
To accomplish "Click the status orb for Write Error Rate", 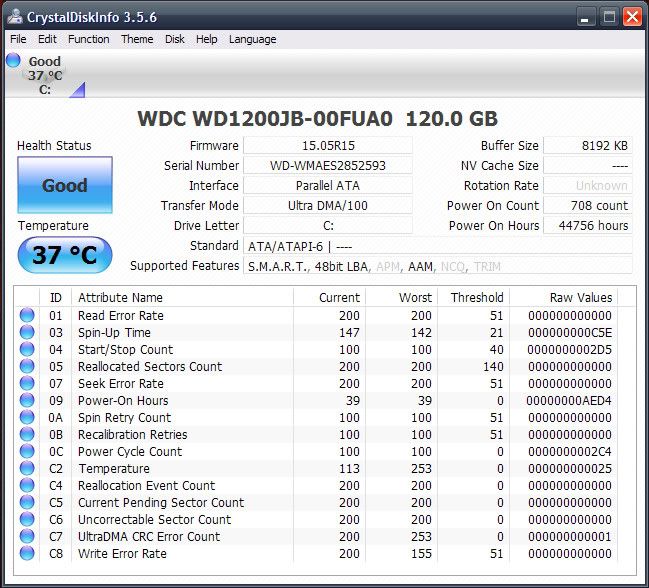I will point(27,553).
